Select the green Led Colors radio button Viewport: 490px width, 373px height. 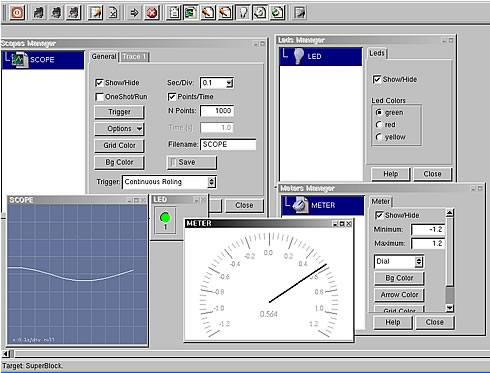(x=379, y=113)
